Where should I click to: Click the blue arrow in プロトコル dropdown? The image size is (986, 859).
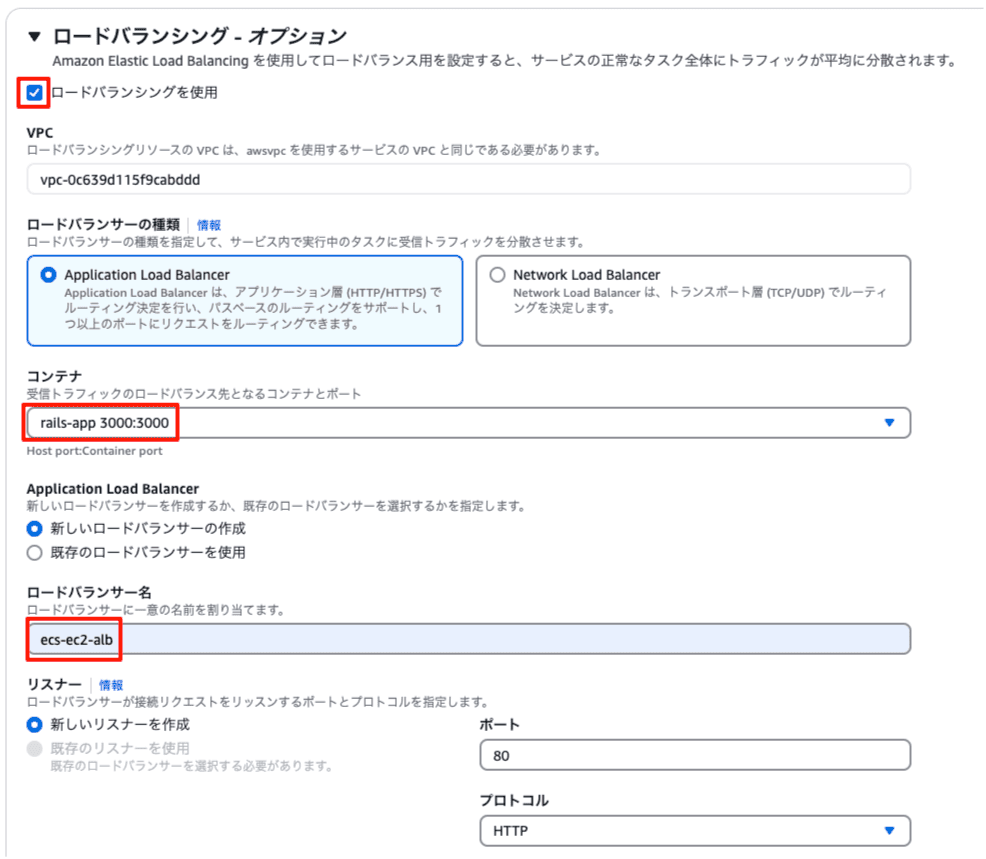point(889,831)
